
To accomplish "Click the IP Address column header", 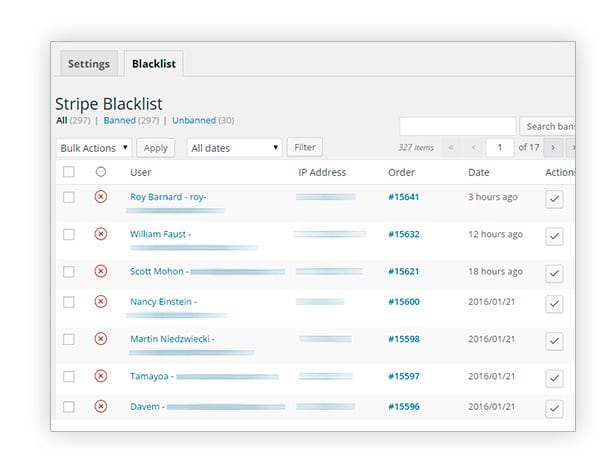I will [x=322, y=172].
